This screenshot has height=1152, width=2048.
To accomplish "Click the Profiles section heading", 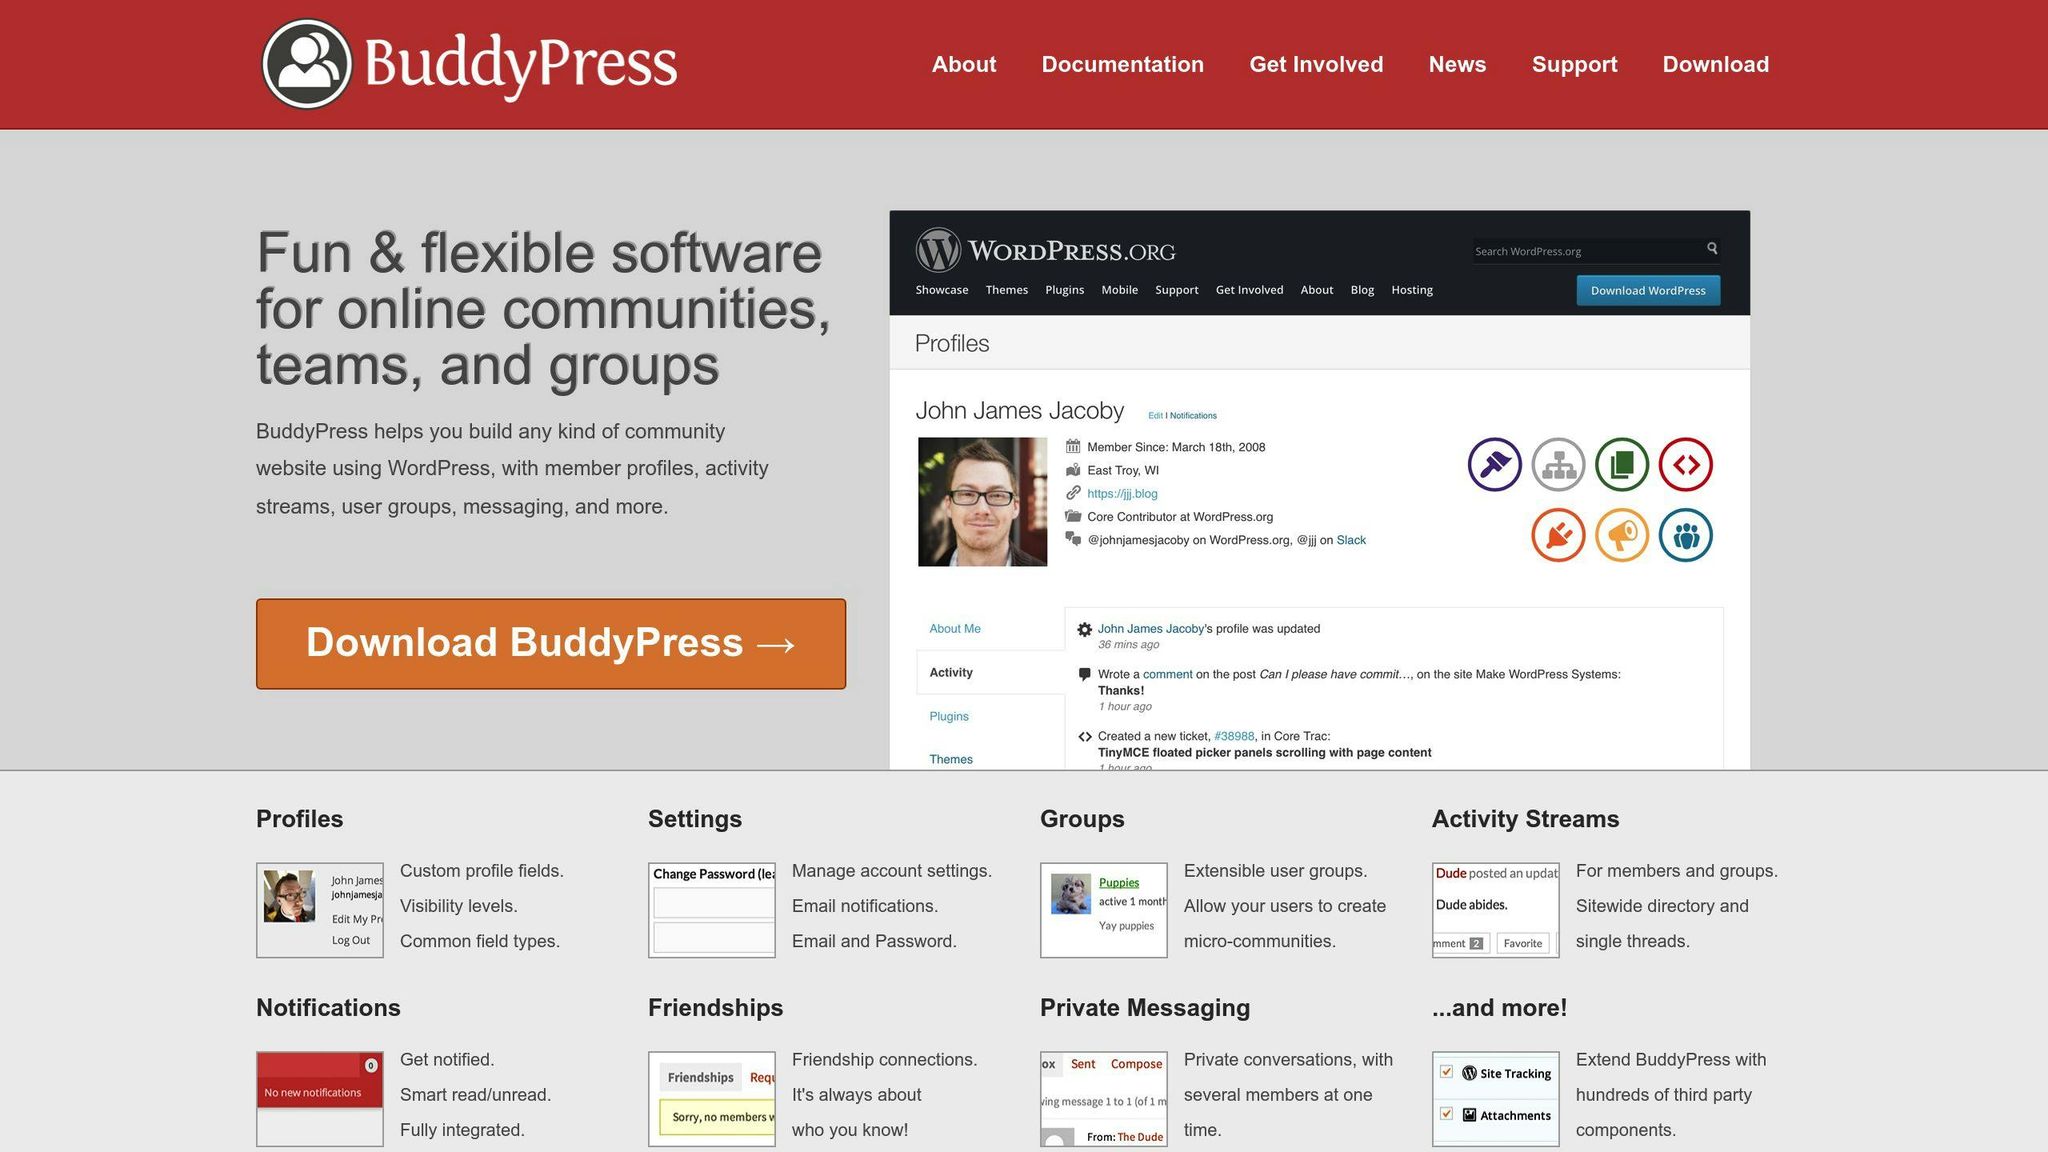I will tap(299, 819).
